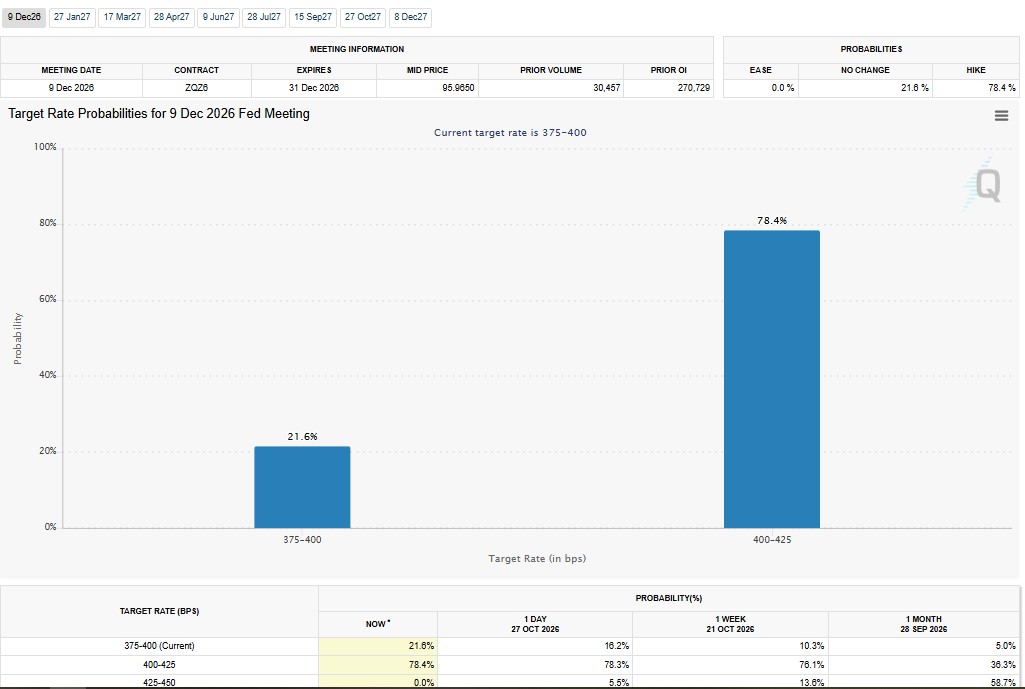Image resolution: width=1025 pixels, height=689 pixels.
Task: Click the 95.9650 mid price value
Action: (458, 88)
